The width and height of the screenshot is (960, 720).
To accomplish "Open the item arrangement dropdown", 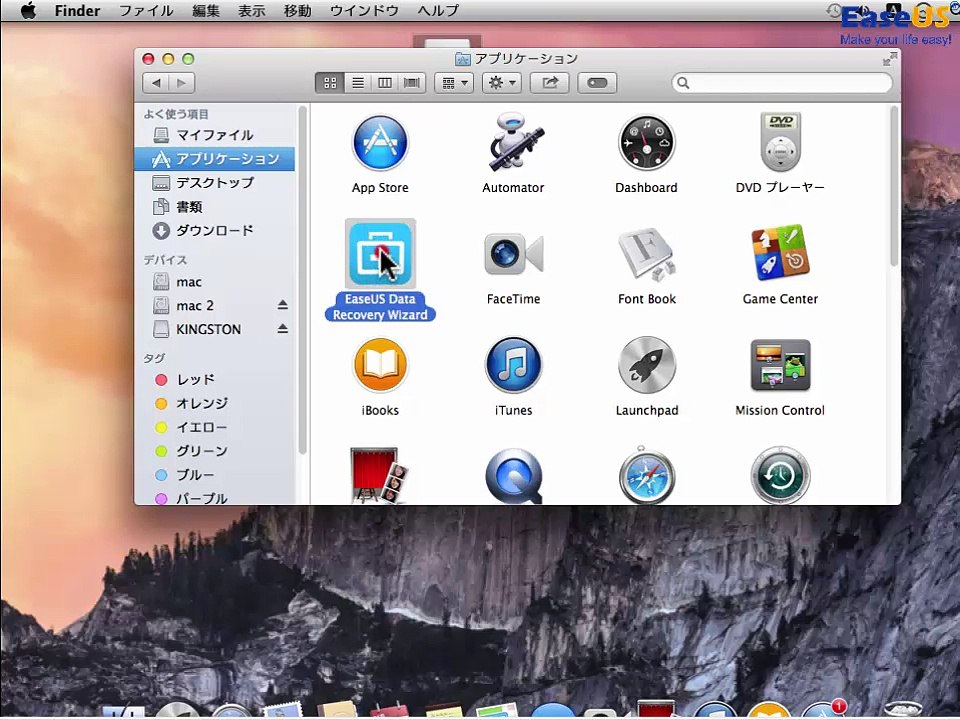I will tap(454, 83).
